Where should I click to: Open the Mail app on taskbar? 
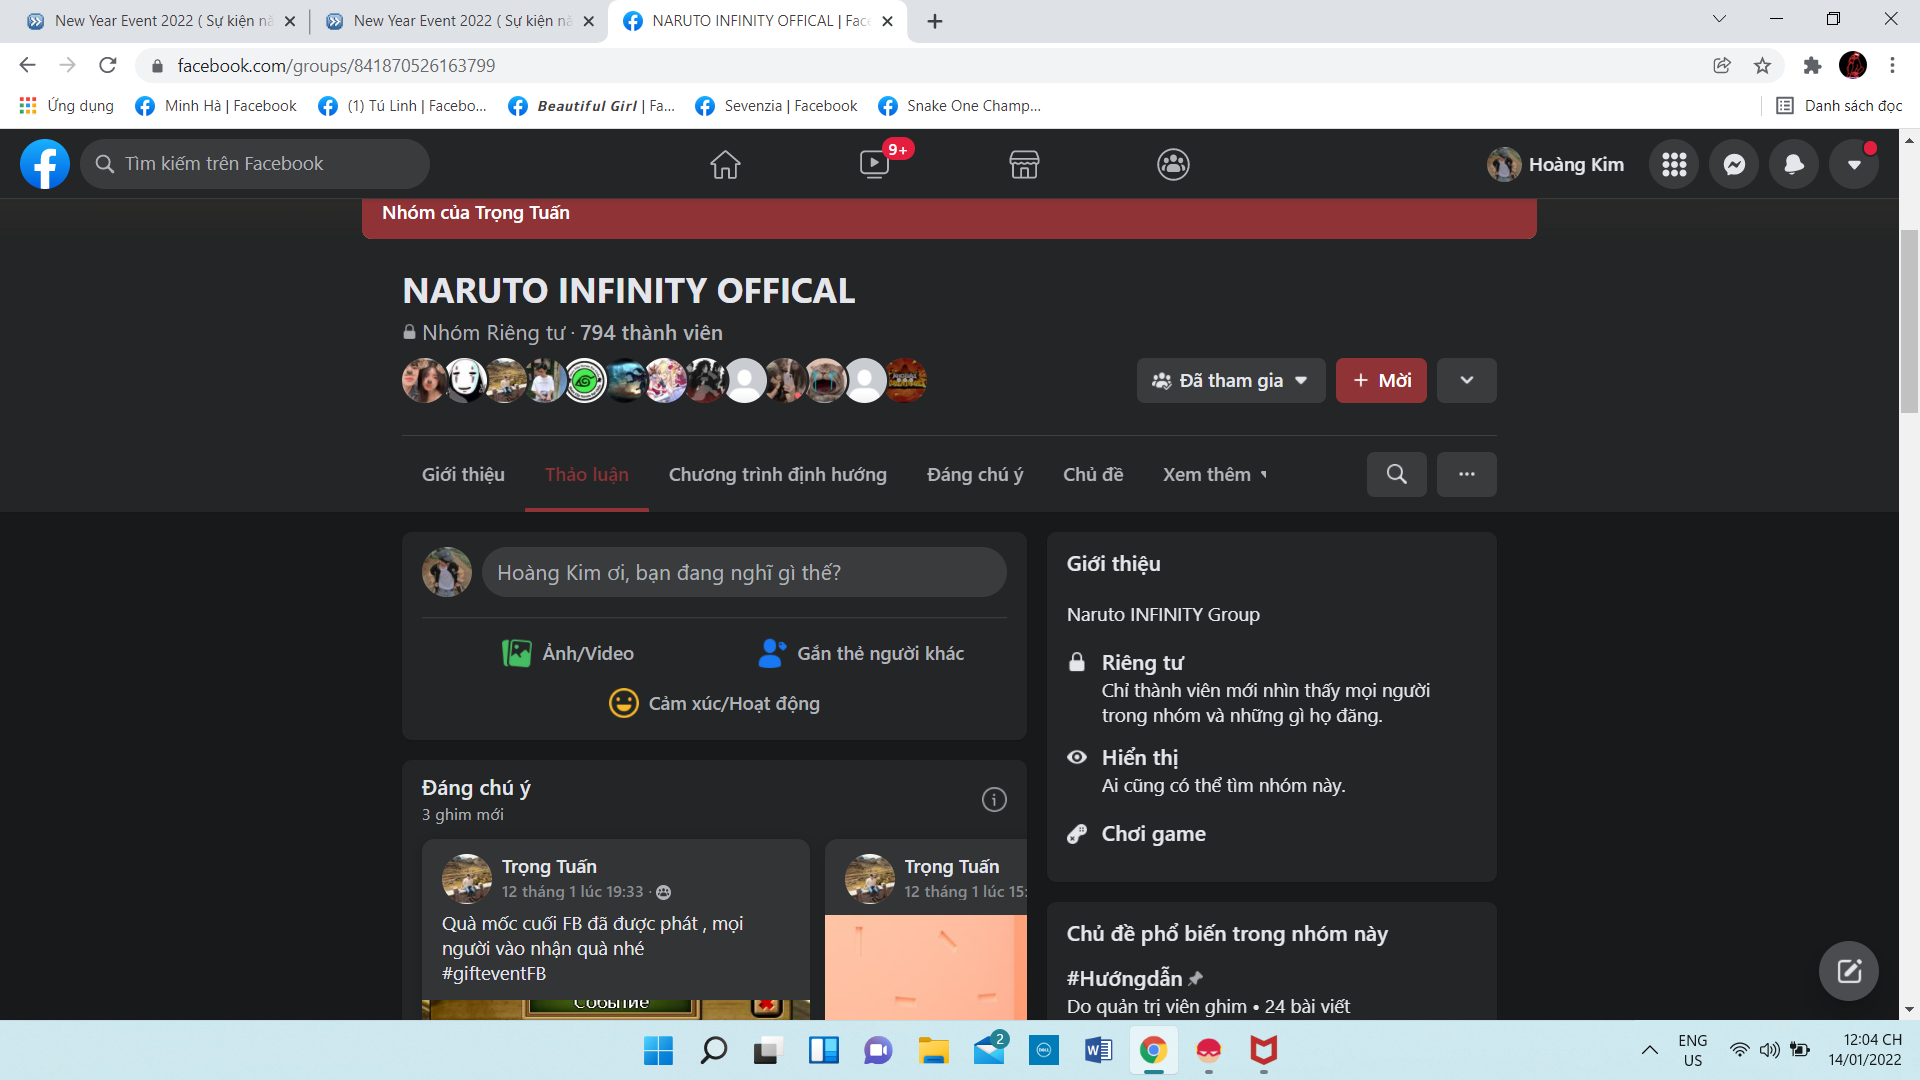[x=988, y=1050]
